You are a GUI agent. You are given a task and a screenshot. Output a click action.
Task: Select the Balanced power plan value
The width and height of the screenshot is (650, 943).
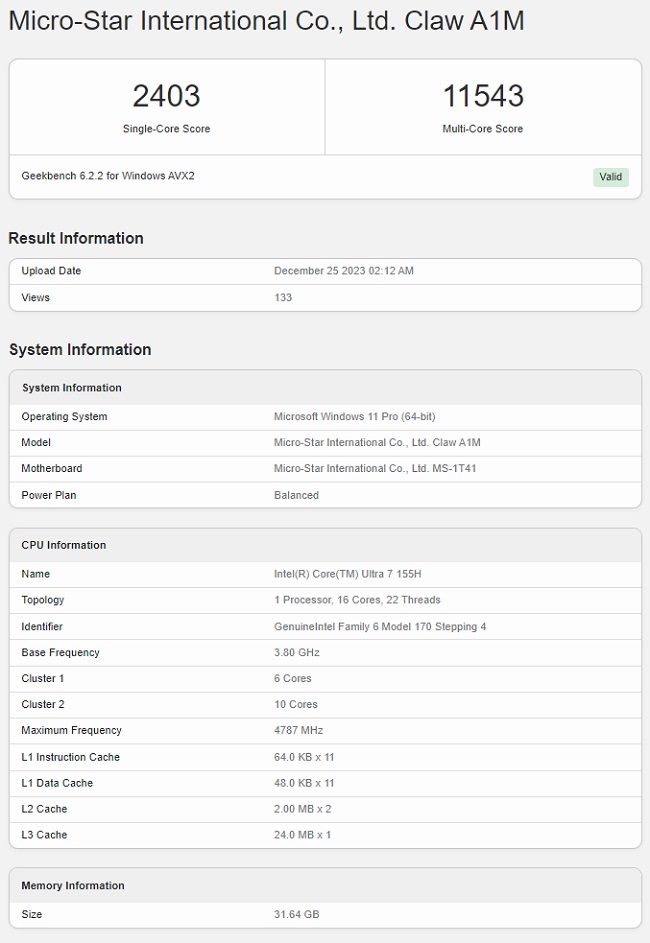coord(296,495)
